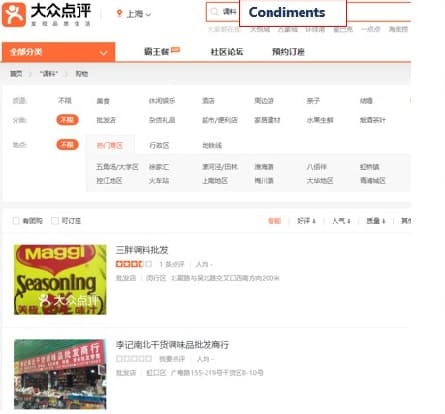Switch to the 地铁线 tab
This screenshot has width=445, height=414.
pos(212,145)
